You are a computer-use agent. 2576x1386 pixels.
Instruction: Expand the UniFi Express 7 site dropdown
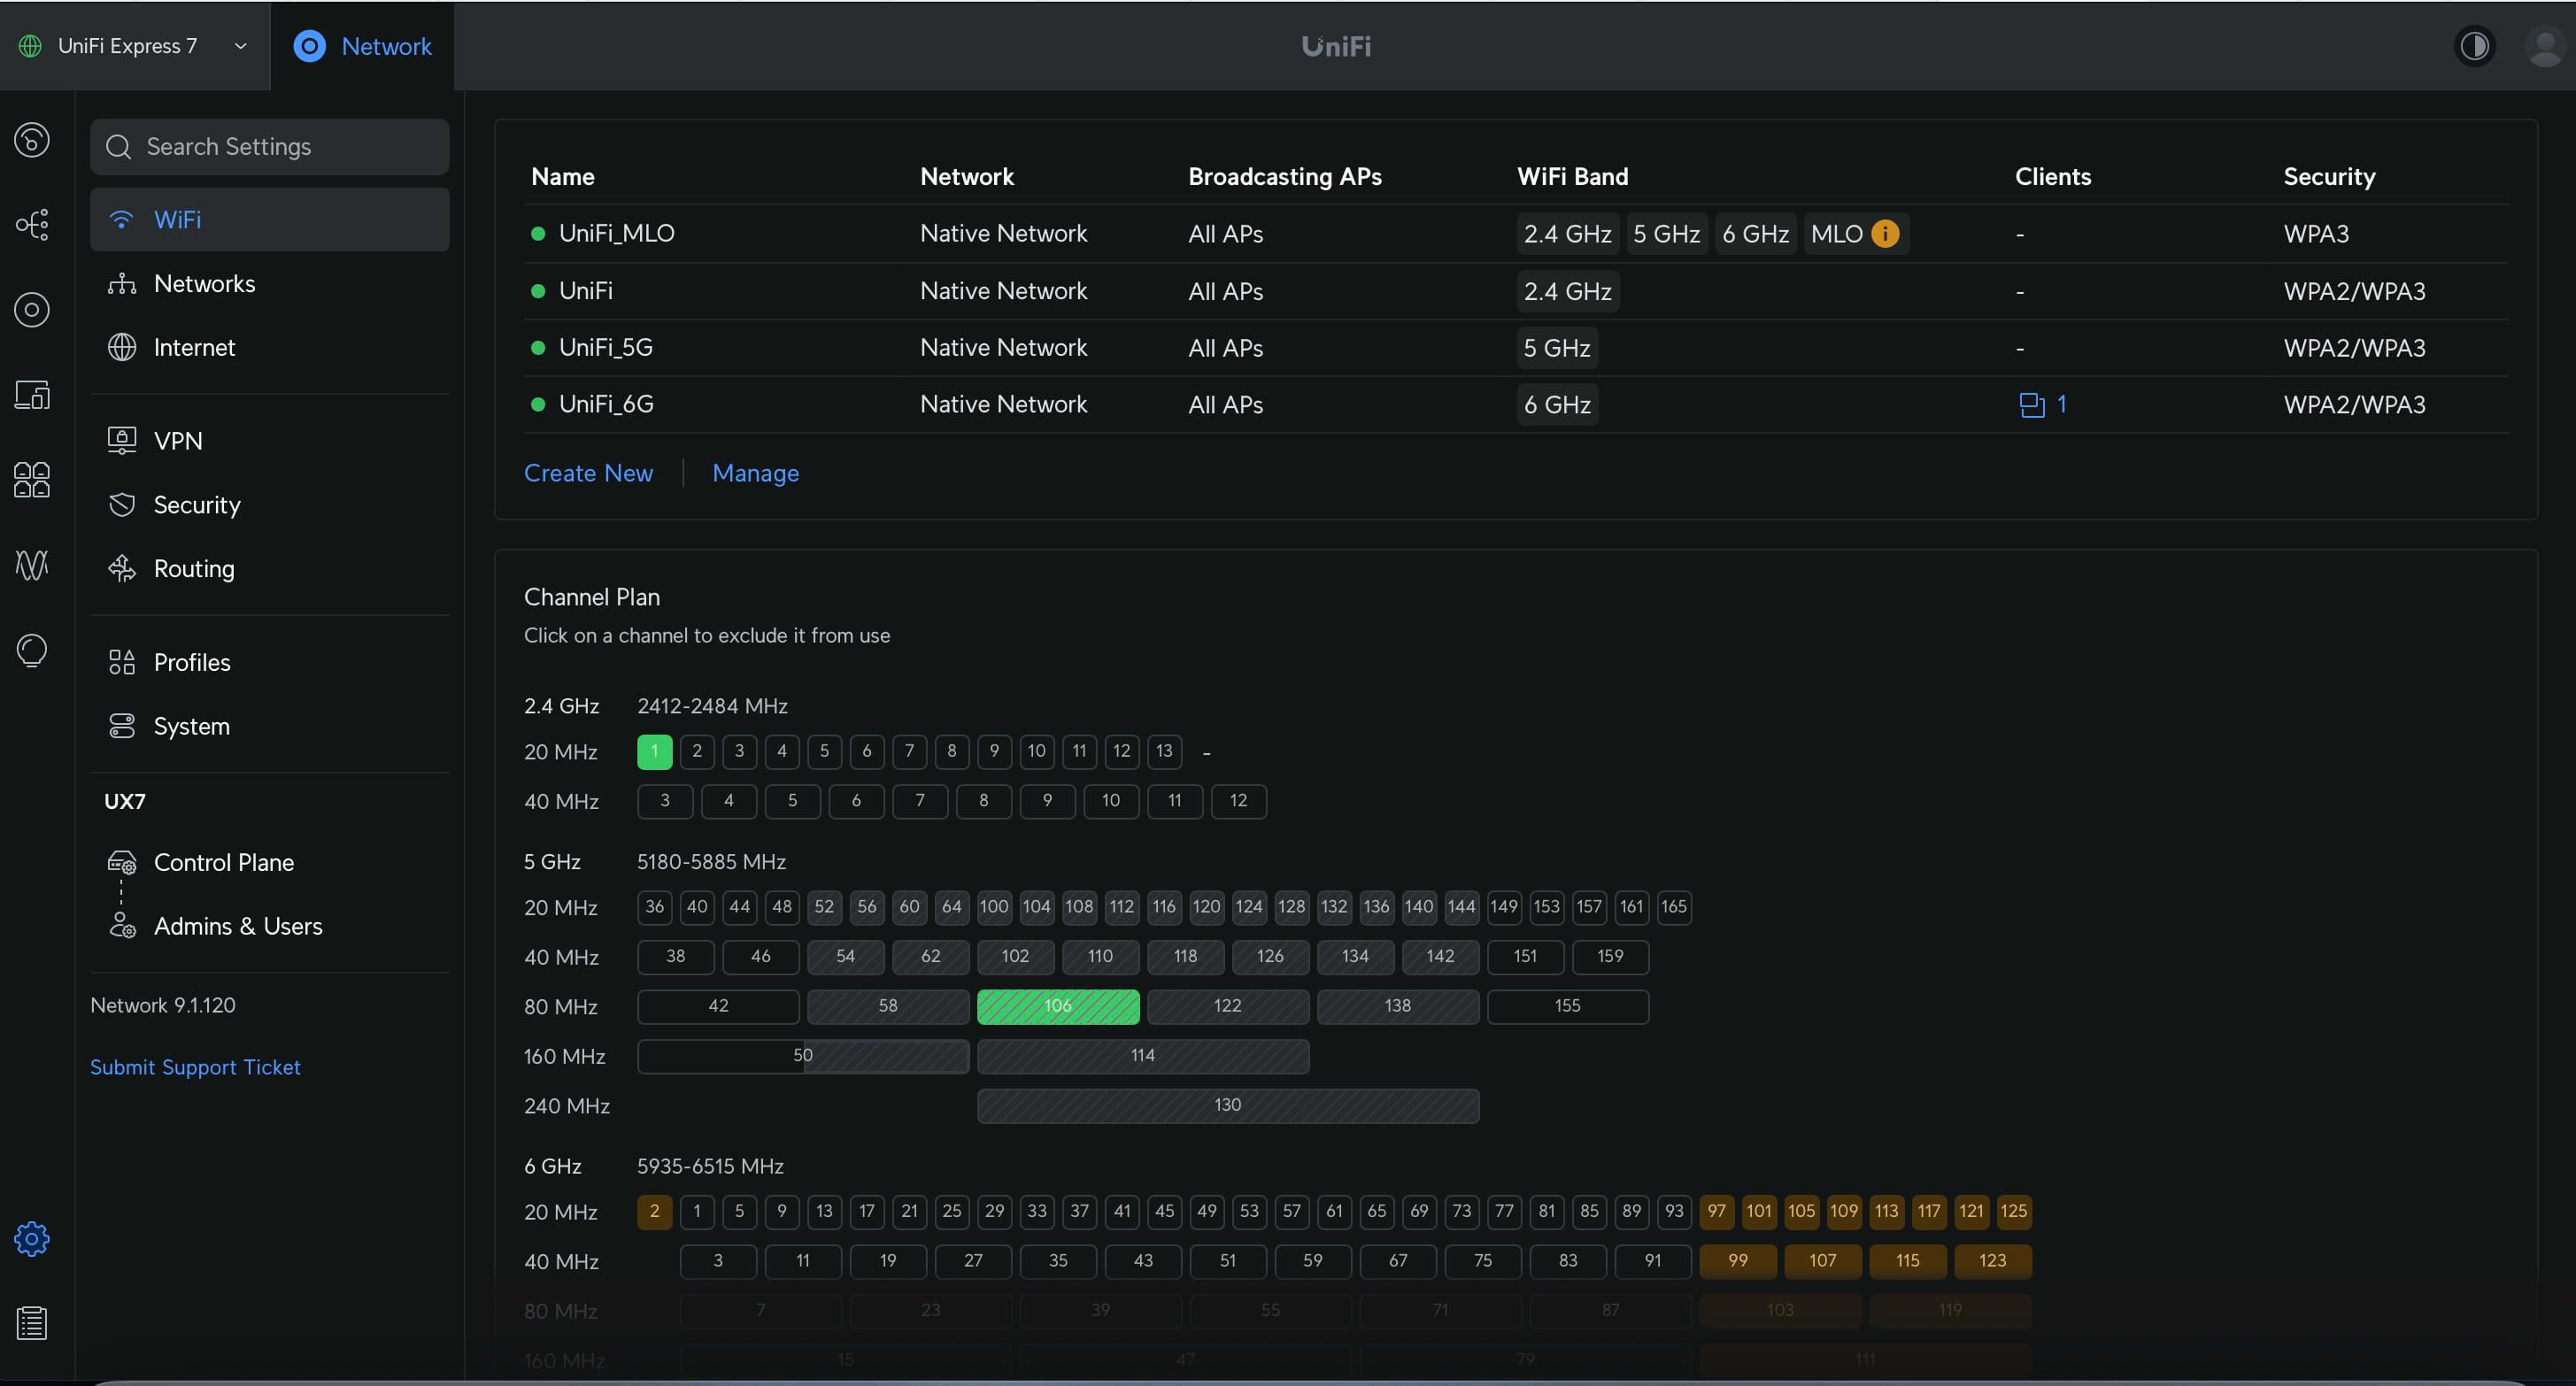(x=240, y=46)
